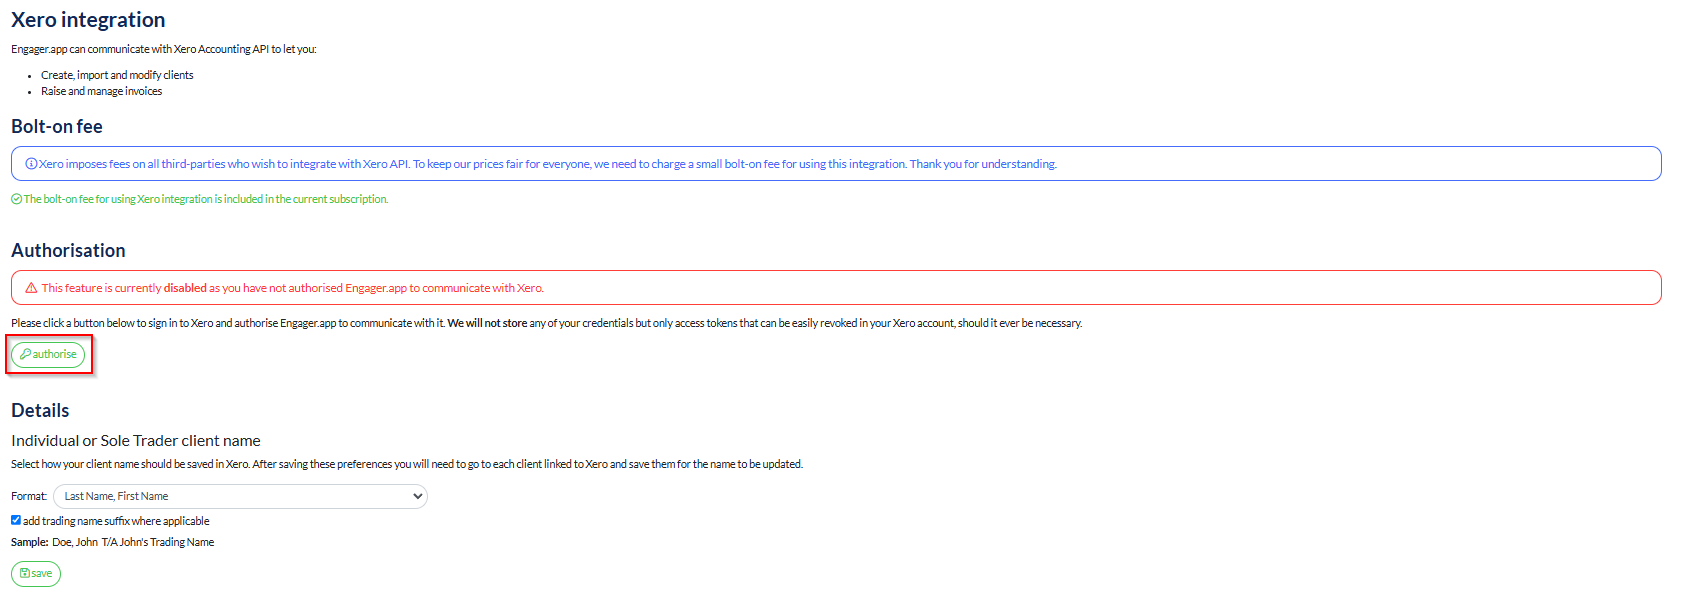Viewport: 1684px width, 614px height.
Task: Click the authorise button for Xero
Action: click(x=48, y=354)
